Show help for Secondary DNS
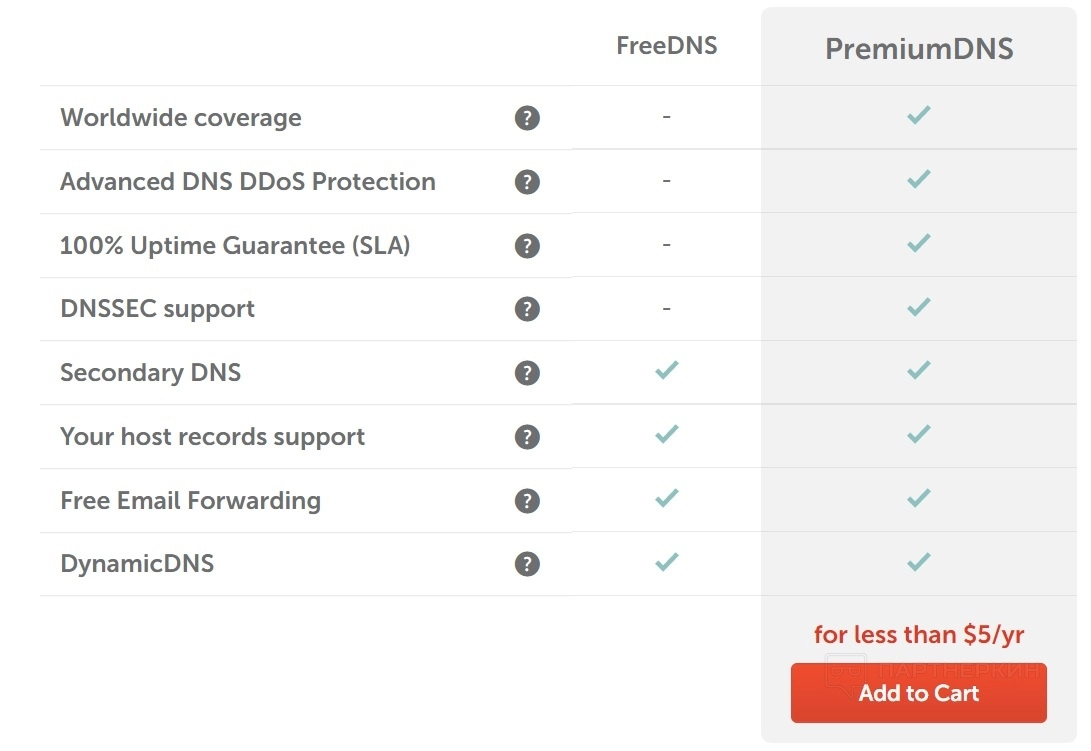 pyautogui.click(x=527, y=373)
